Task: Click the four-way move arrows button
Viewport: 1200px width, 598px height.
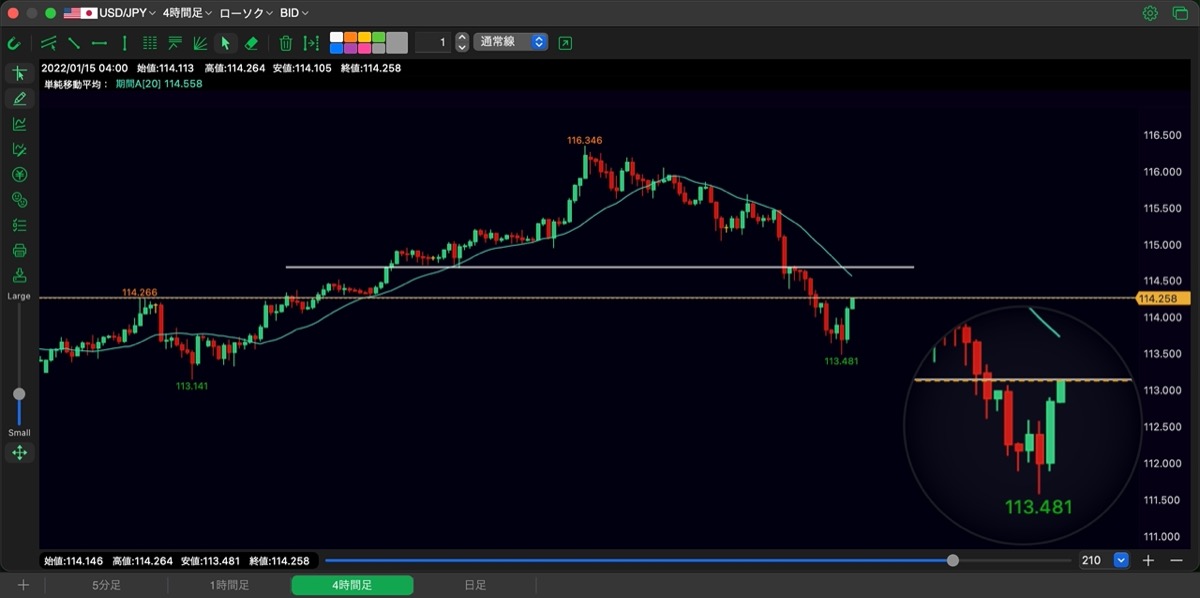Action: pyautogui.click(x=19, y=453)
